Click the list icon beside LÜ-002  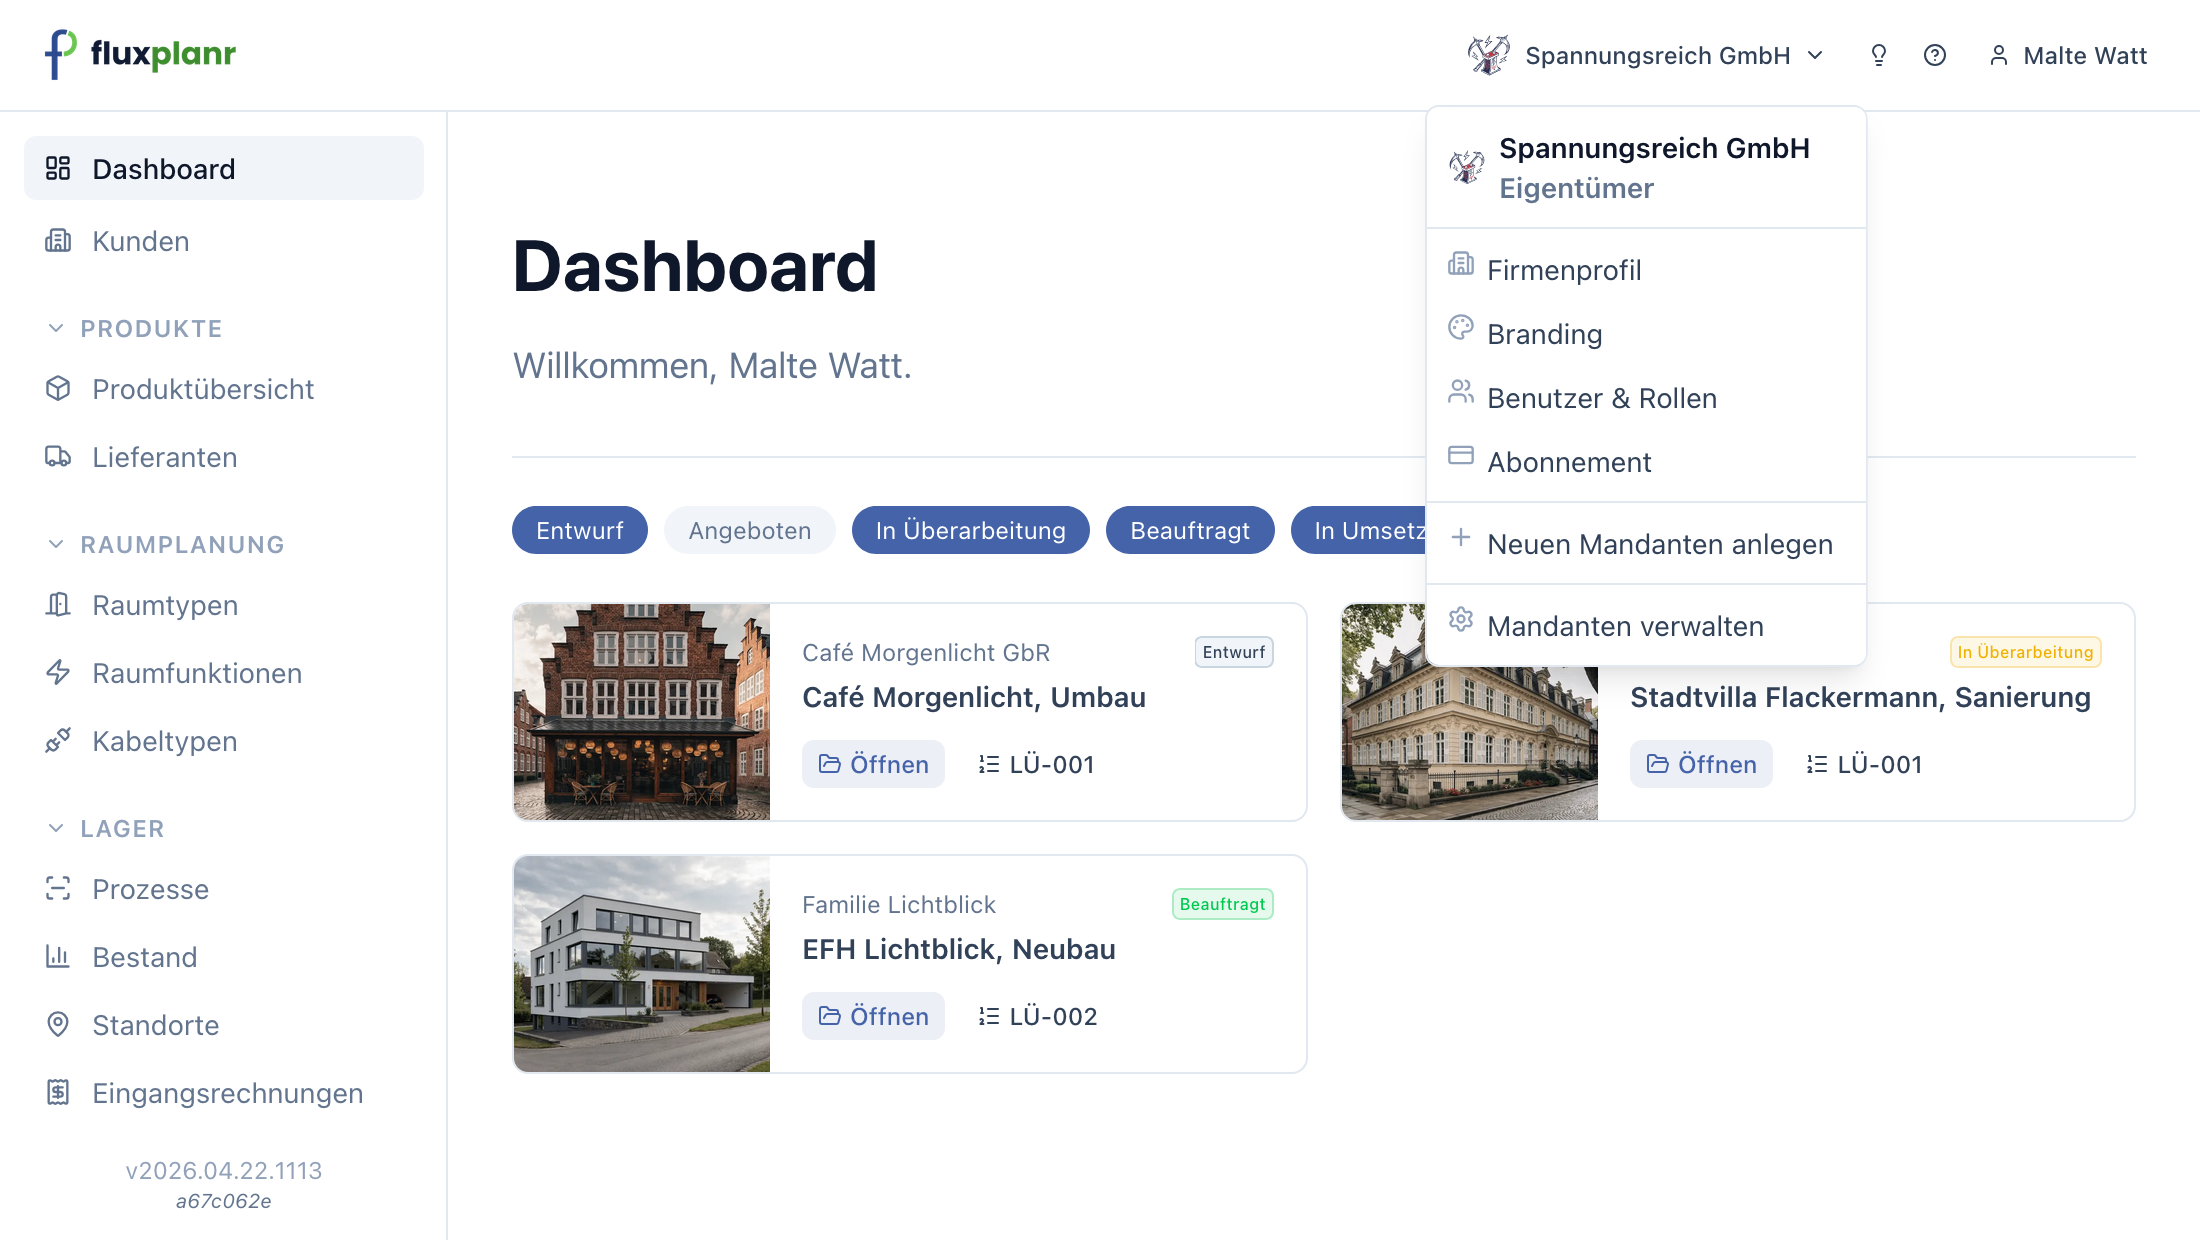pyautogui.click(x=989, y=1016)
